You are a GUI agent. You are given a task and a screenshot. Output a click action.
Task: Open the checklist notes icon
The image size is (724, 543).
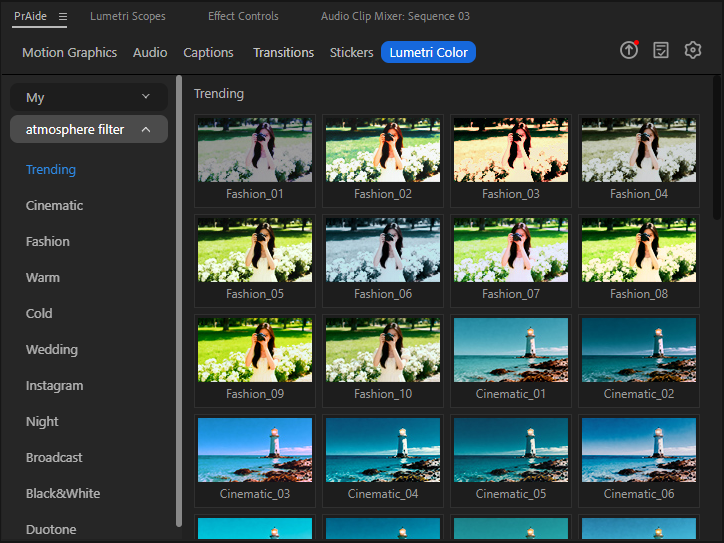[661, 50]
